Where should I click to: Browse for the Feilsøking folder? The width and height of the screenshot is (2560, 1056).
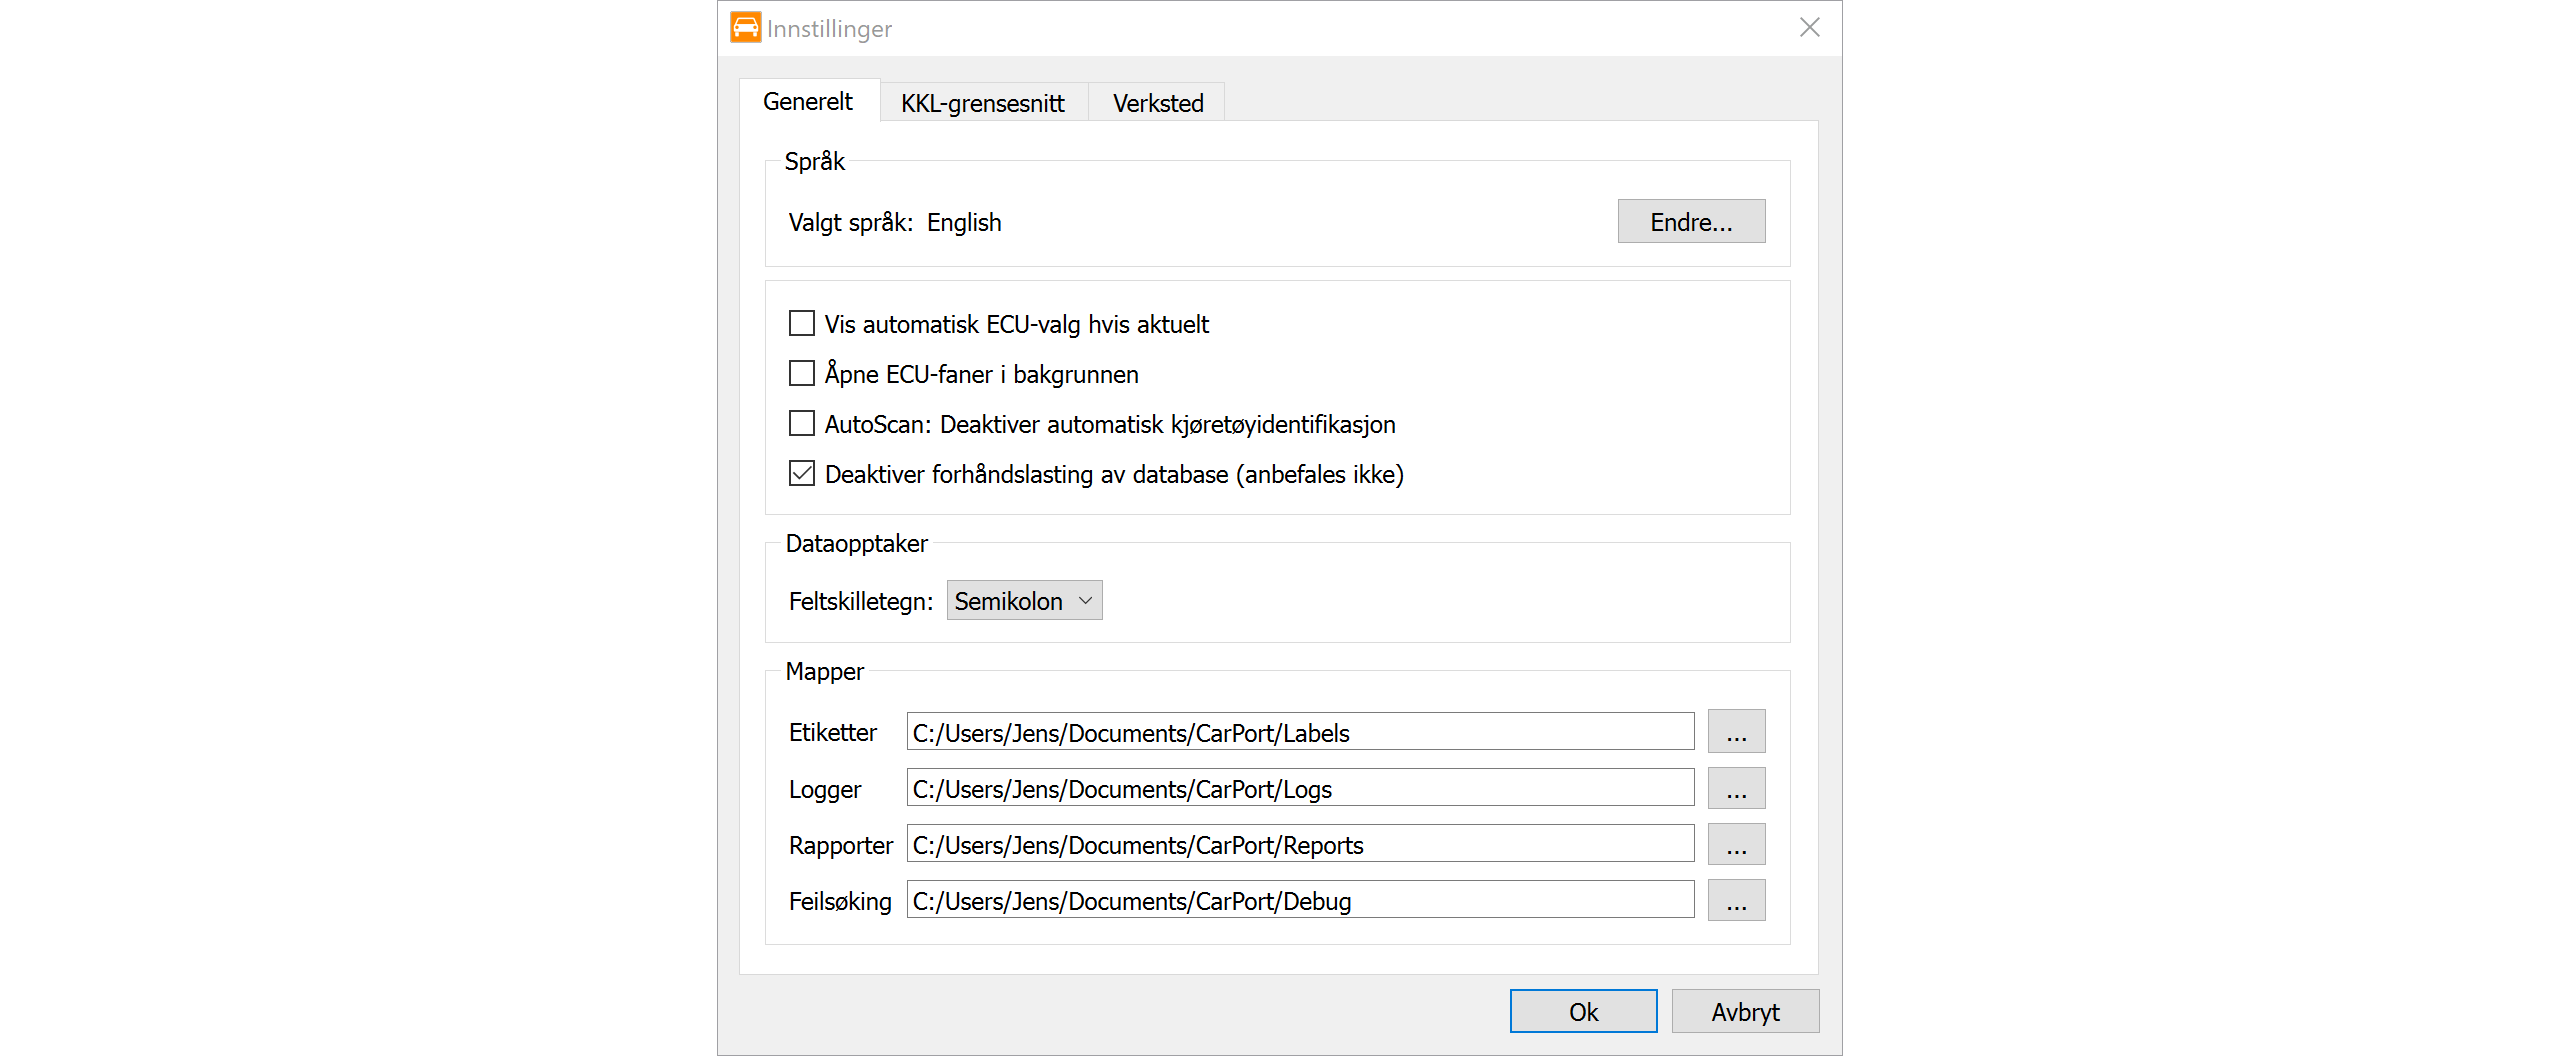(1736, 900)
